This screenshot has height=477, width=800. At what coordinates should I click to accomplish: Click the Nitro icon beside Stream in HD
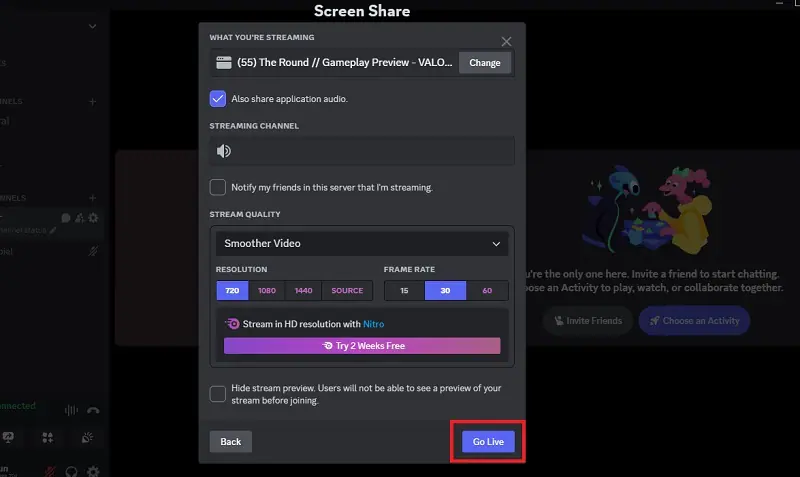pos(232,324)
